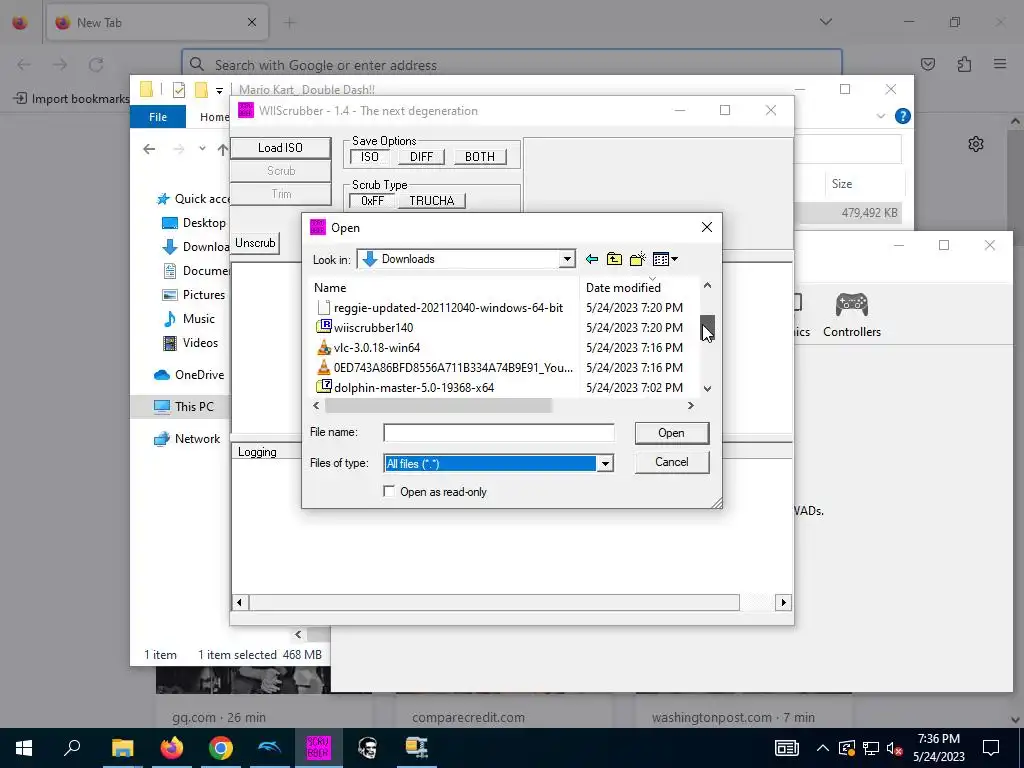Open the Firefox application menu
The height and width of the screenshot is (768, 1024).
(1000, 64)
